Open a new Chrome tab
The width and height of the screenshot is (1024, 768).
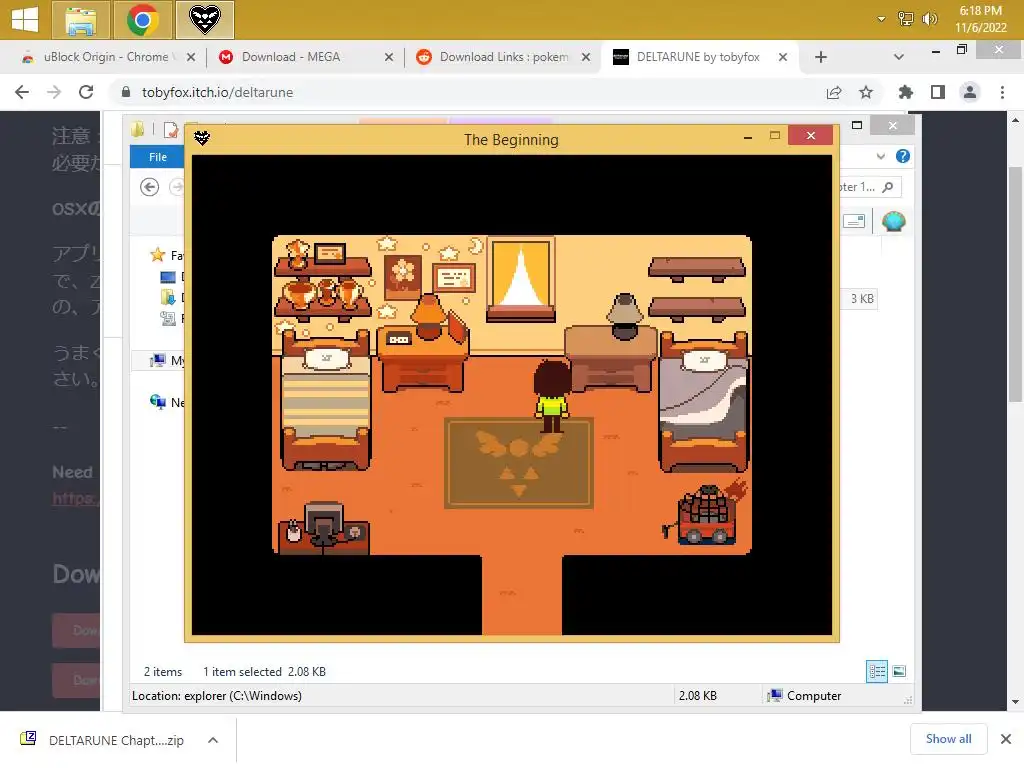[821, 57]
